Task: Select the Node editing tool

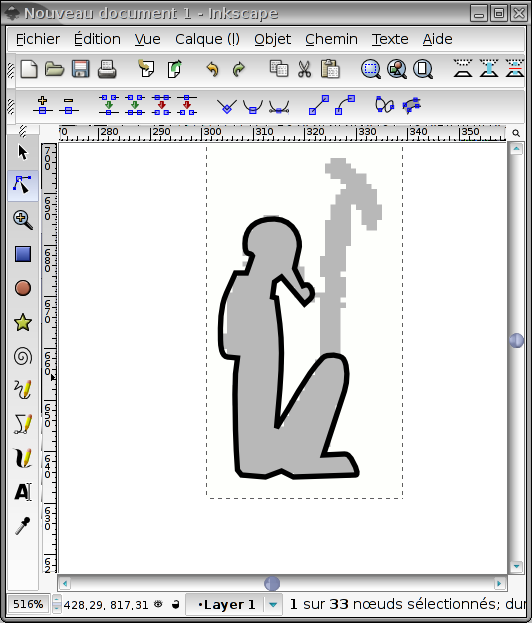Action: pos(23,186)
